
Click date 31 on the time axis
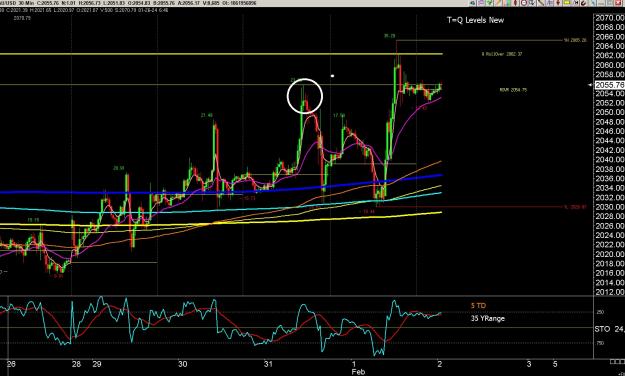(268, 364)
